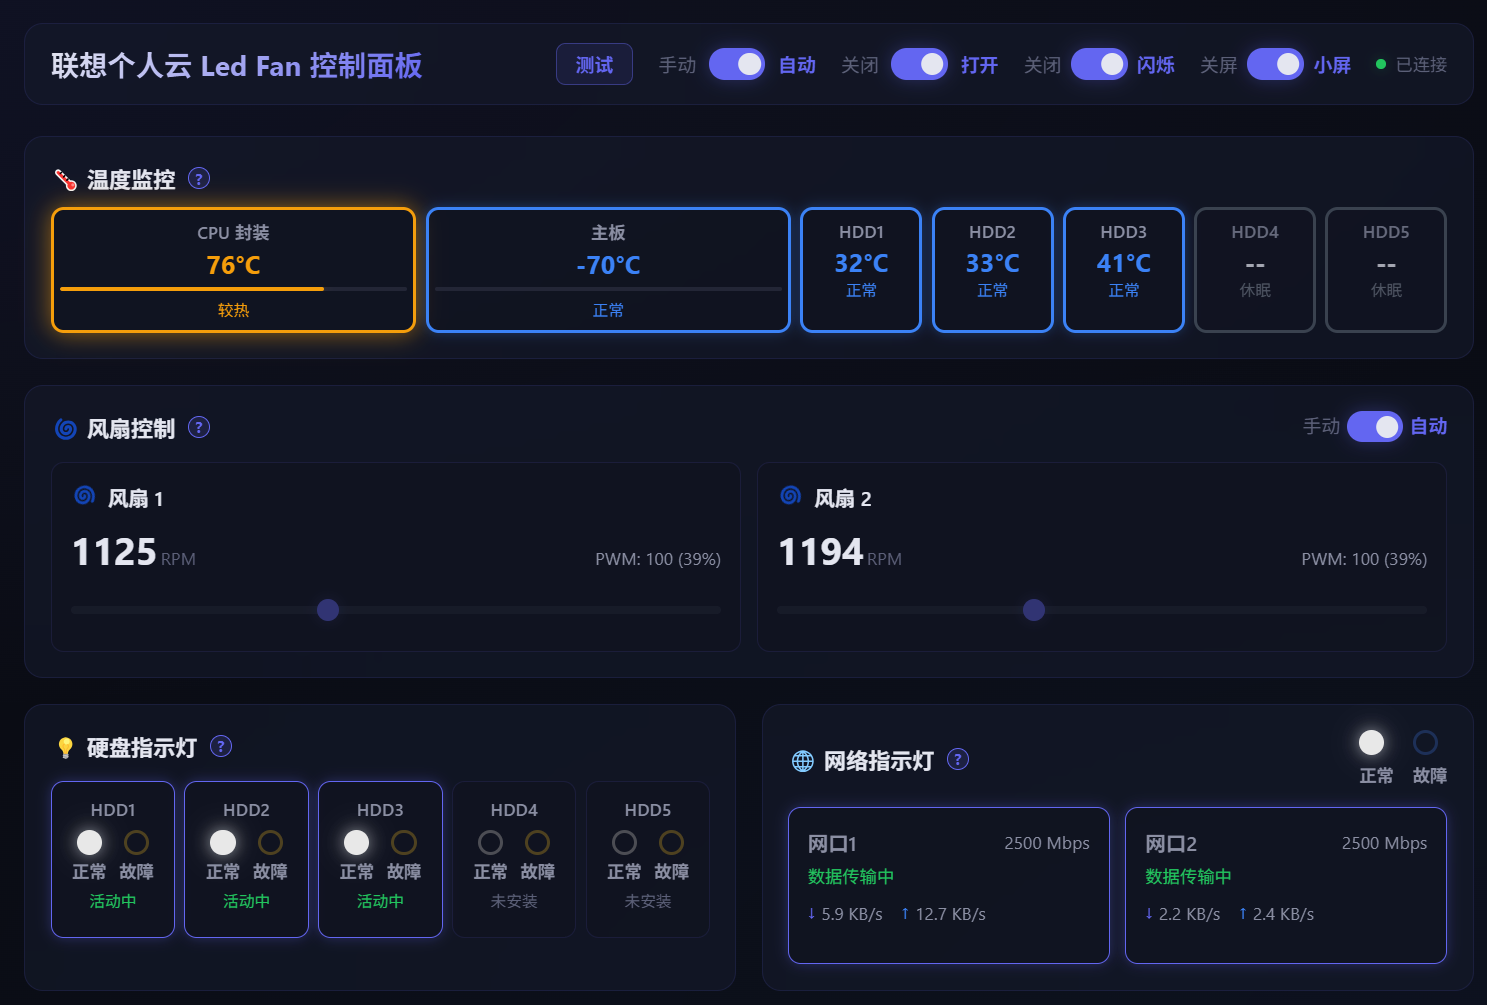Click the help icon beside 温度监控
1487x1005 pixels.
[199, 178]
